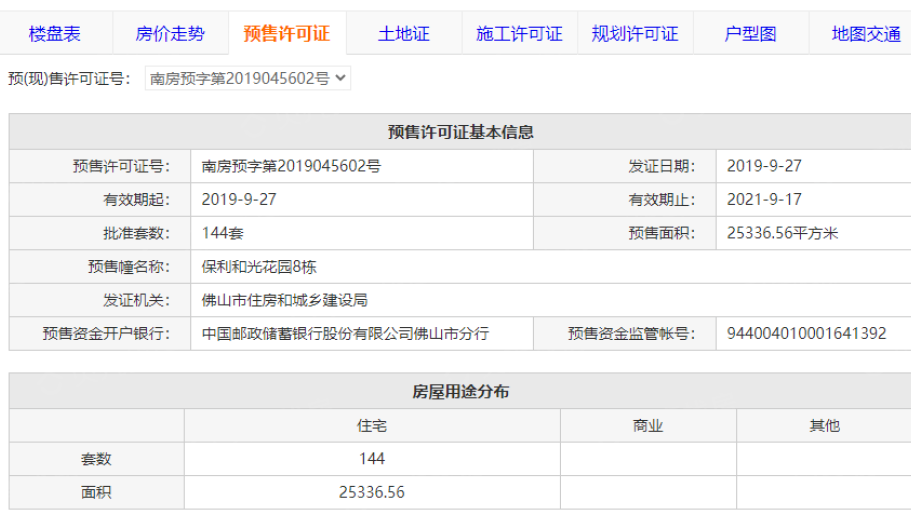Click building name 保利和光花园8栋
911x520 pixels.
click(259, 267)
